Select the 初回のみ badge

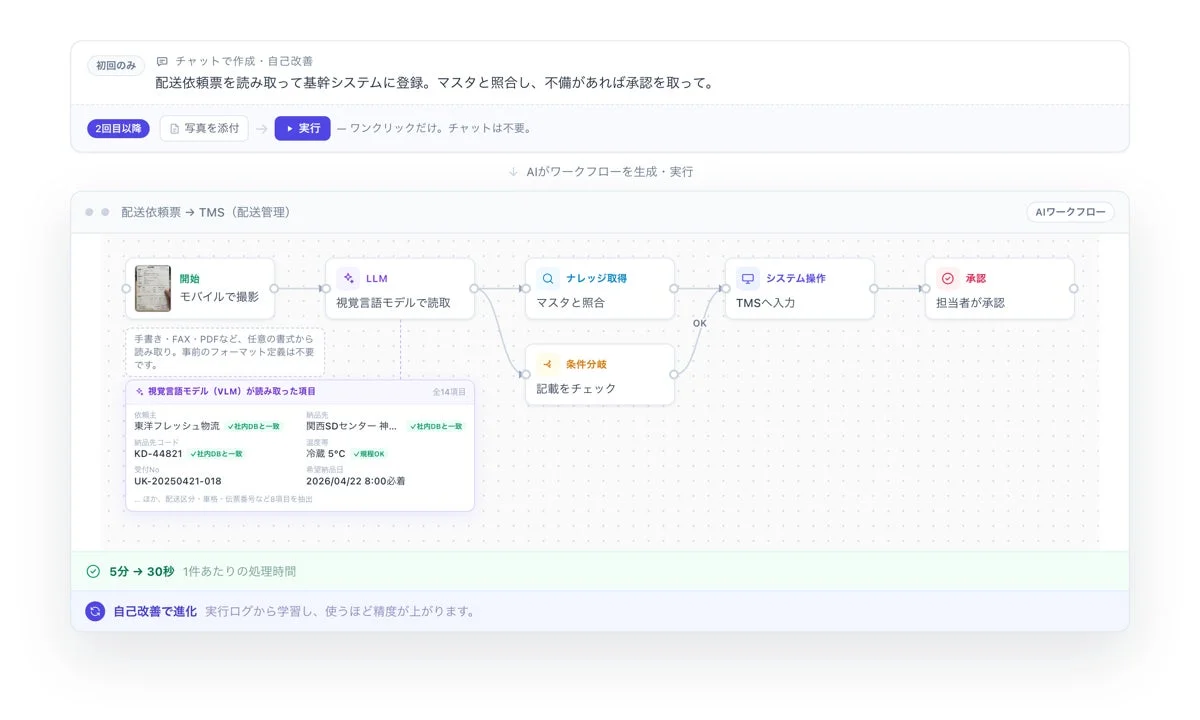click(x=117, y=65)
